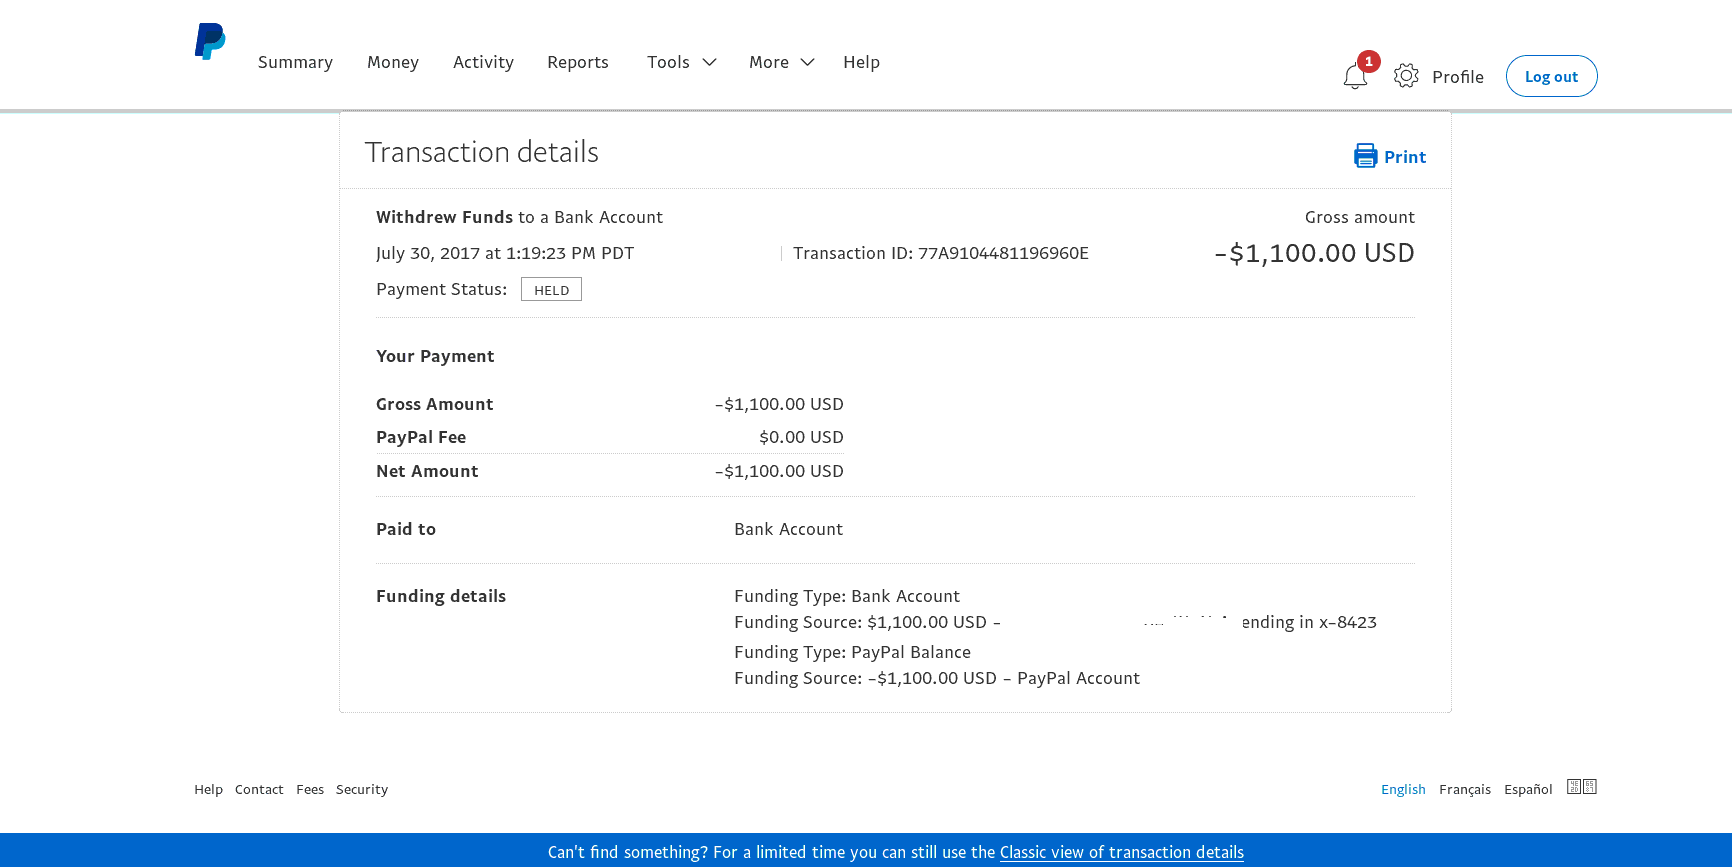This screenshot has width=1732, height=867.
Task: Click the PayPal Fee $0.00 USD value
Action: click(801, 437)
